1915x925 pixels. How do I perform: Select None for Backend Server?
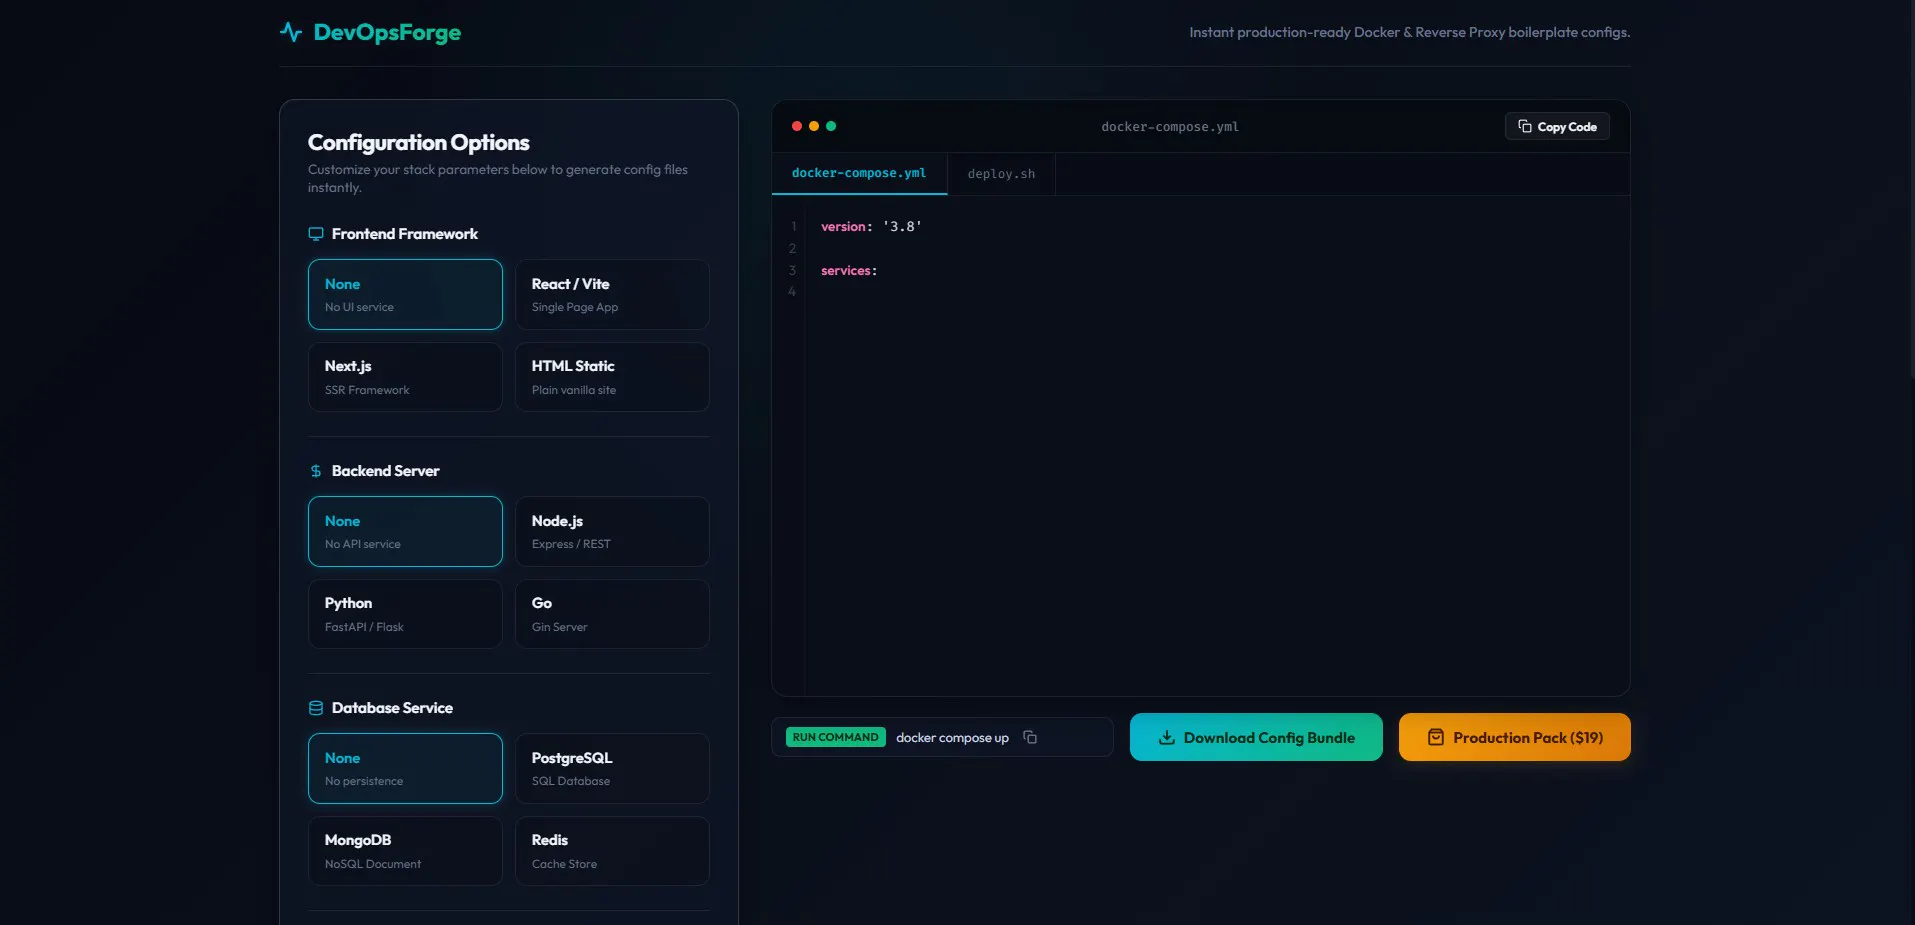(405, 531)
